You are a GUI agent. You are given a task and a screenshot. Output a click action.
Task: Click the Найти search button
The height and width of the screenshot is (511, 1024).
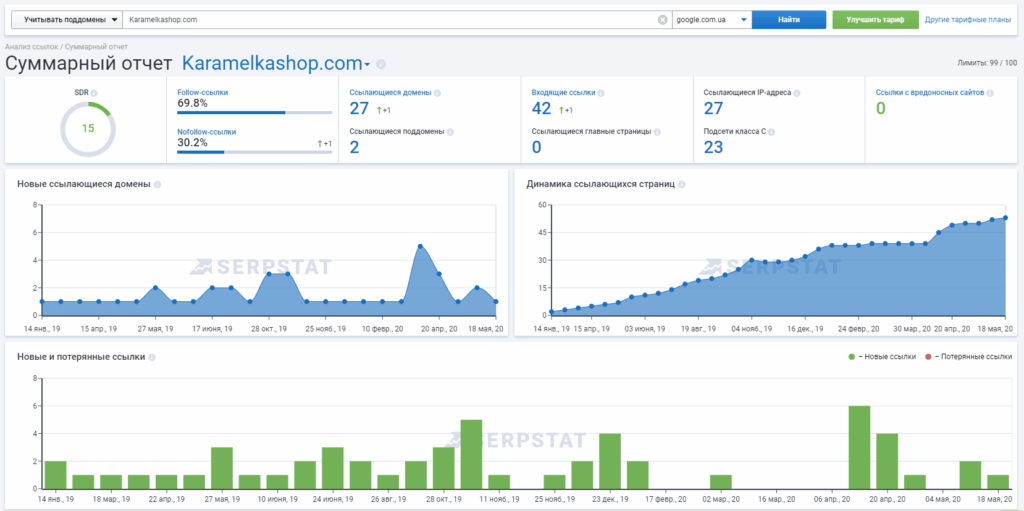click(x=788, y=19)
